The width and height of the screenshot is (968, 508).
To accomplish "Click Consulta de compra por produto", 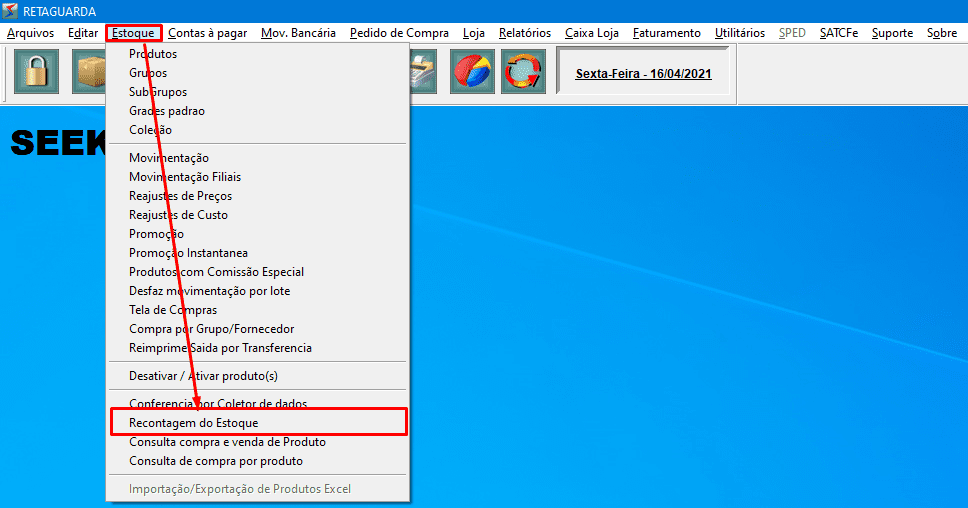I will 216,461.
